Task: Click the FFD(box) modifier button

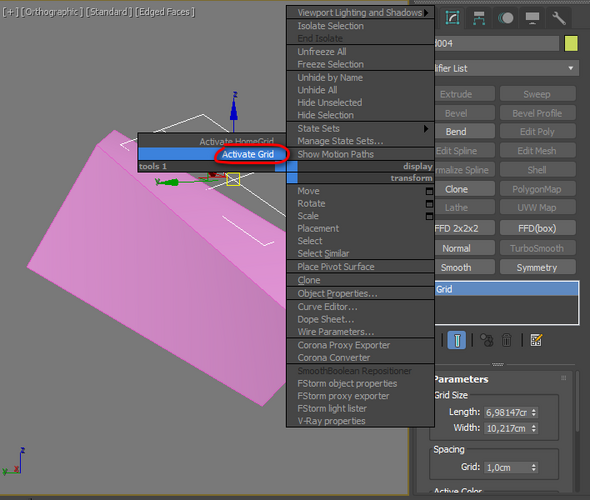Action: (x=537, y=228)
